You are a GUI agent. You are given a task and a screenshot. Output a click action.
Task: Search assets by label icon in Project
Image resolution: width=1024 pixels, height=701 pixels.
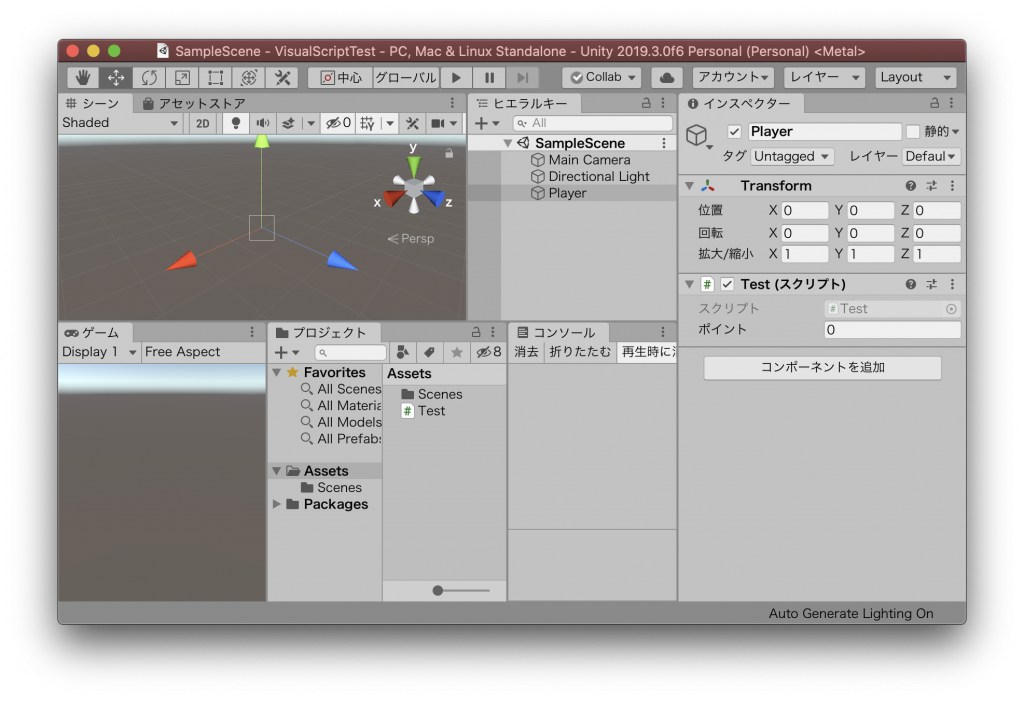[429, 352]
